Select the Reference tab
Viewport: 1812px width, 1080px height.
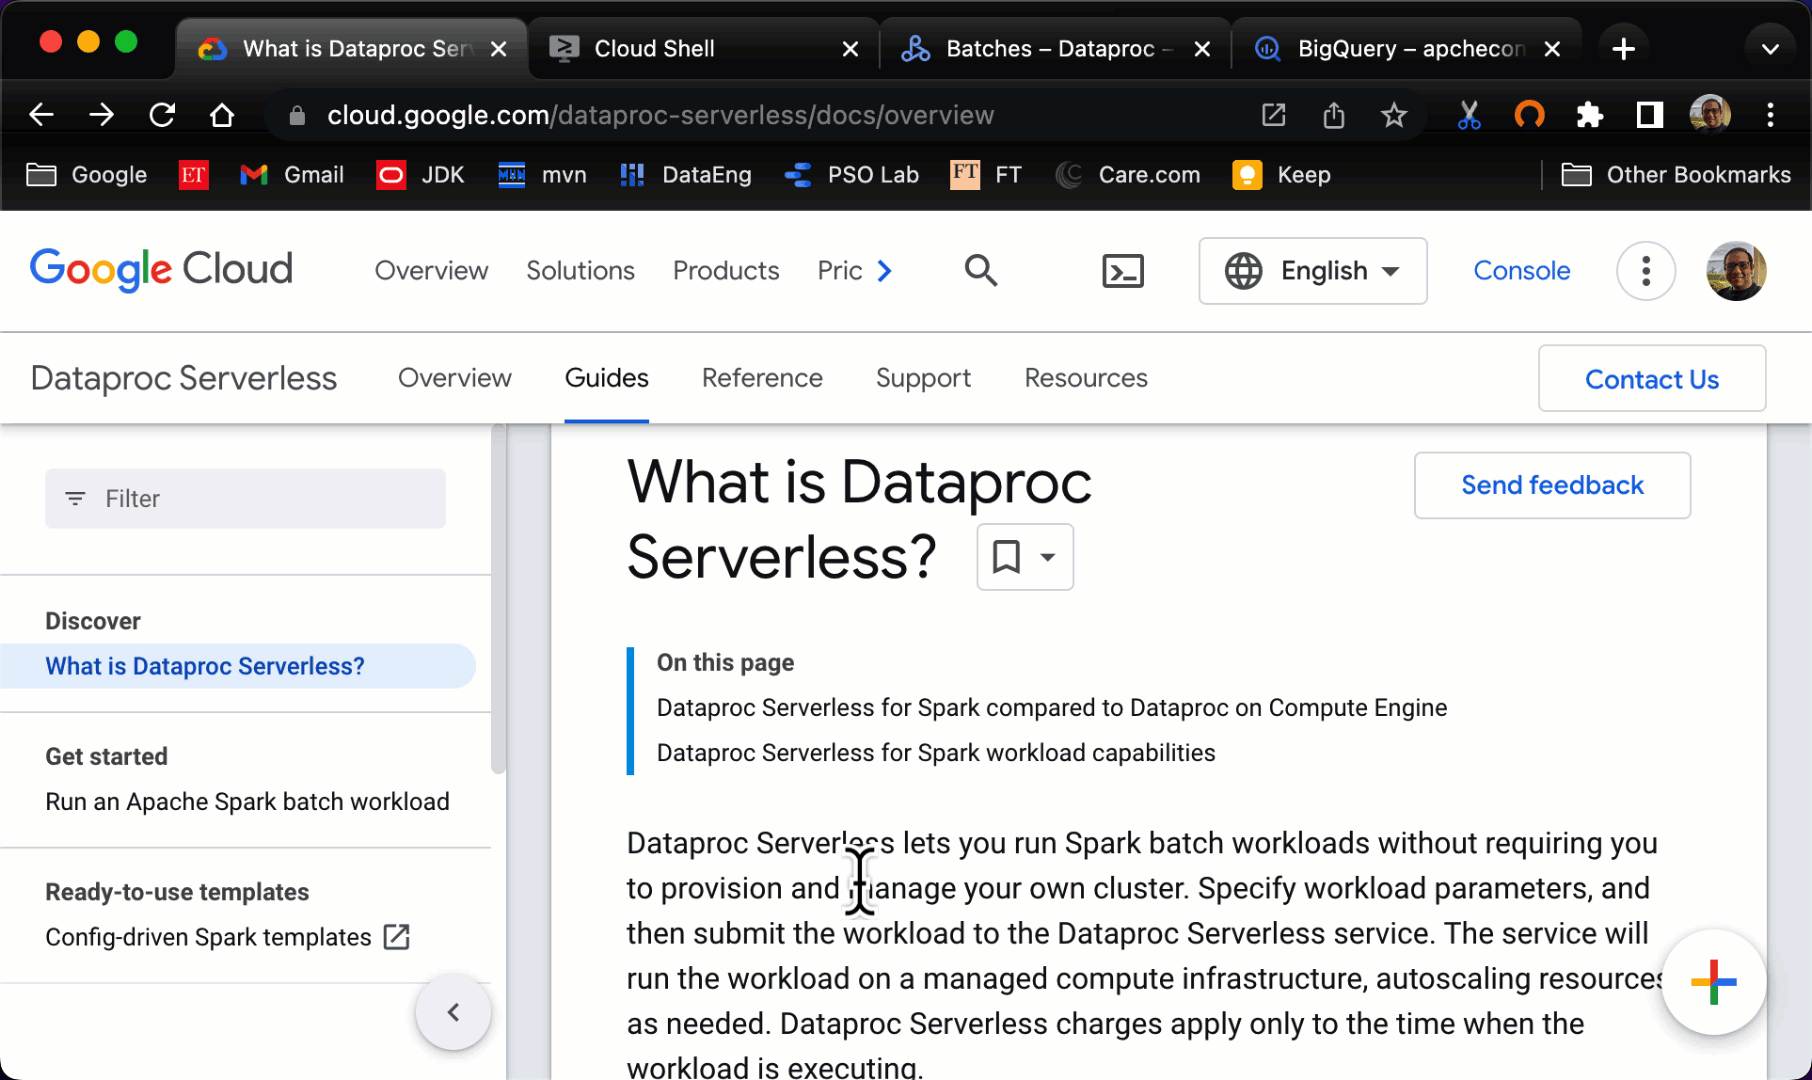click(x=762, y=378)
